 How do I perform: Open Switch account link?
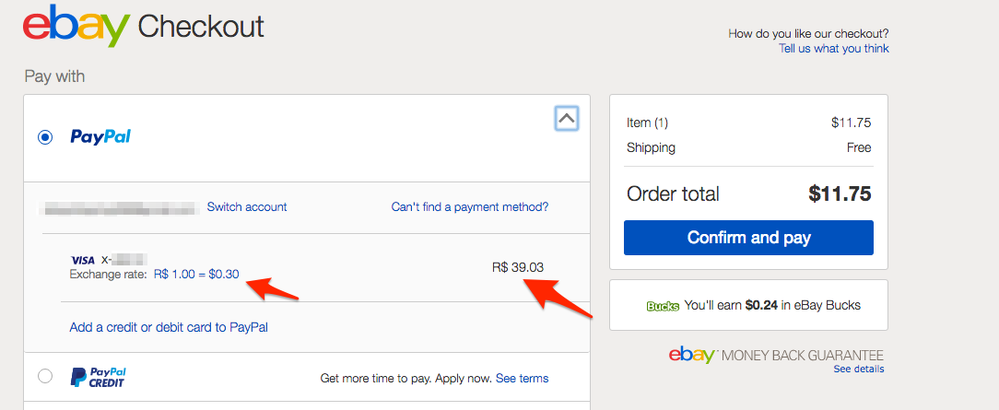(x=247, y=207)
